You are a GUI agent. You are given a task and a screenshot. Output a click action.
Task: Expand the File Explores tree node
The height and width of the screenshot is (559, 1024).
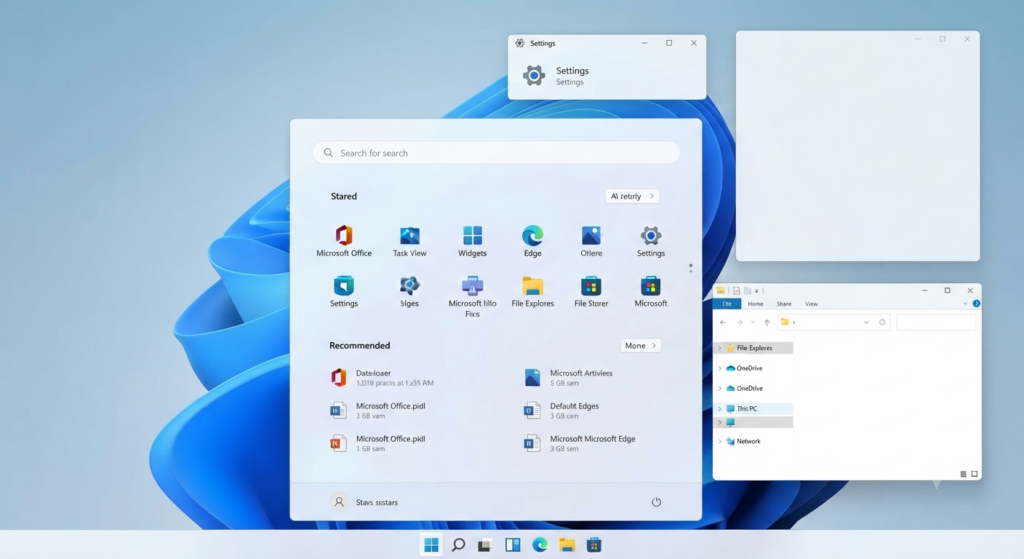[x=720, y=348]
